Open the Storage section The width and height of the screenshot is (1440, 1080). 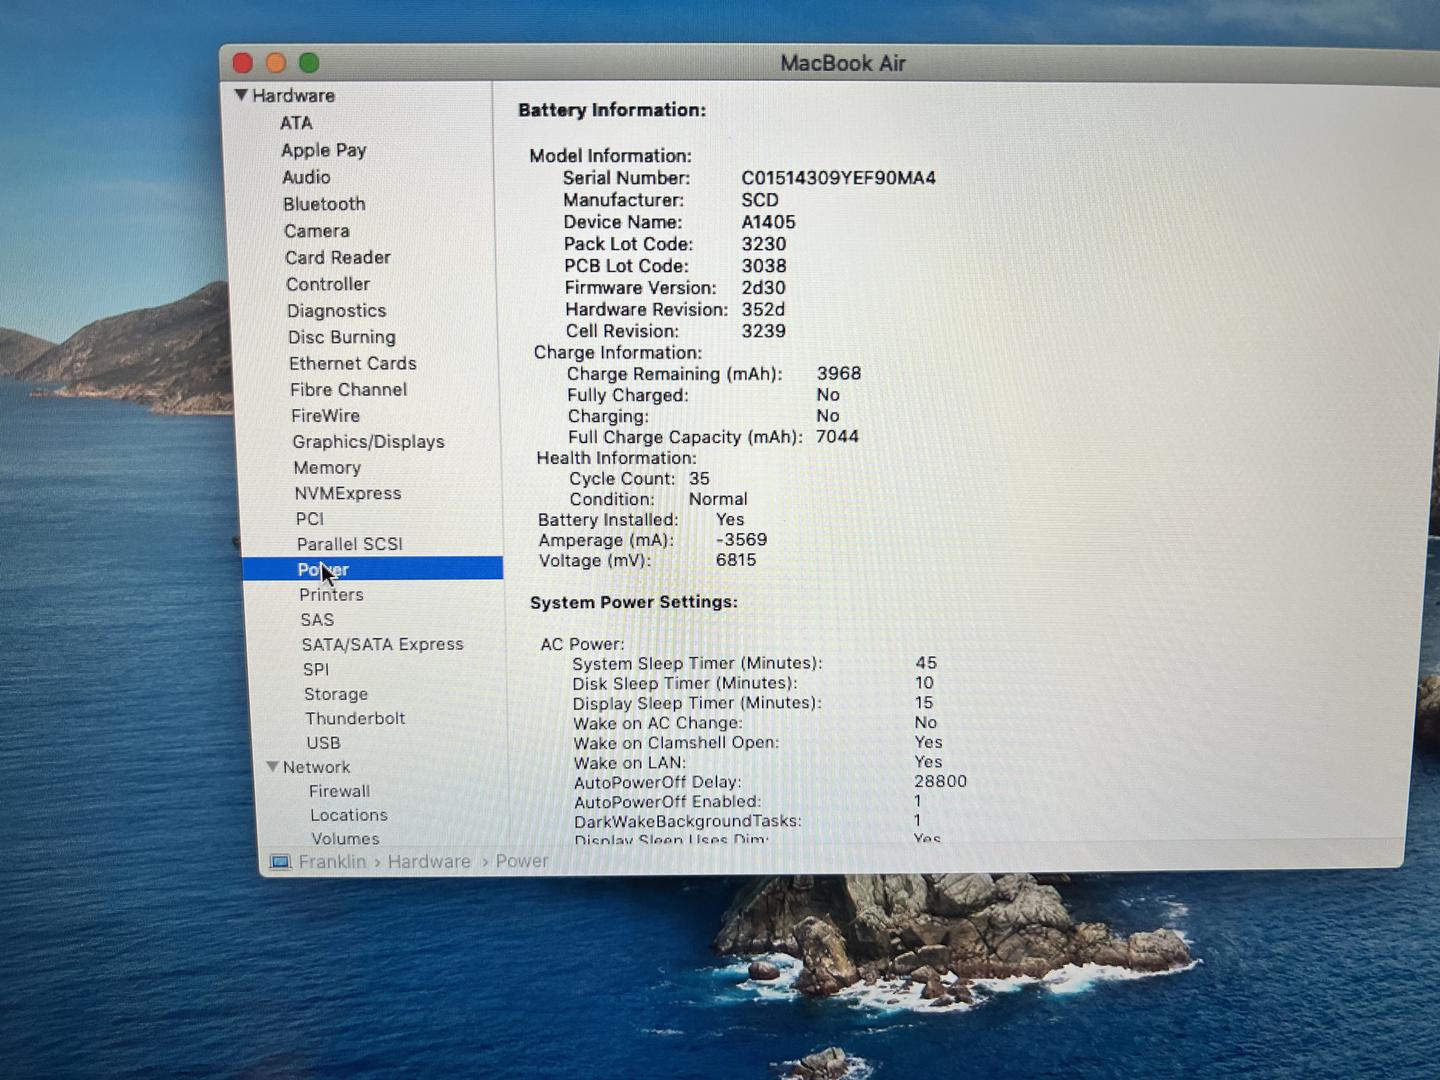tap(336, 694)
